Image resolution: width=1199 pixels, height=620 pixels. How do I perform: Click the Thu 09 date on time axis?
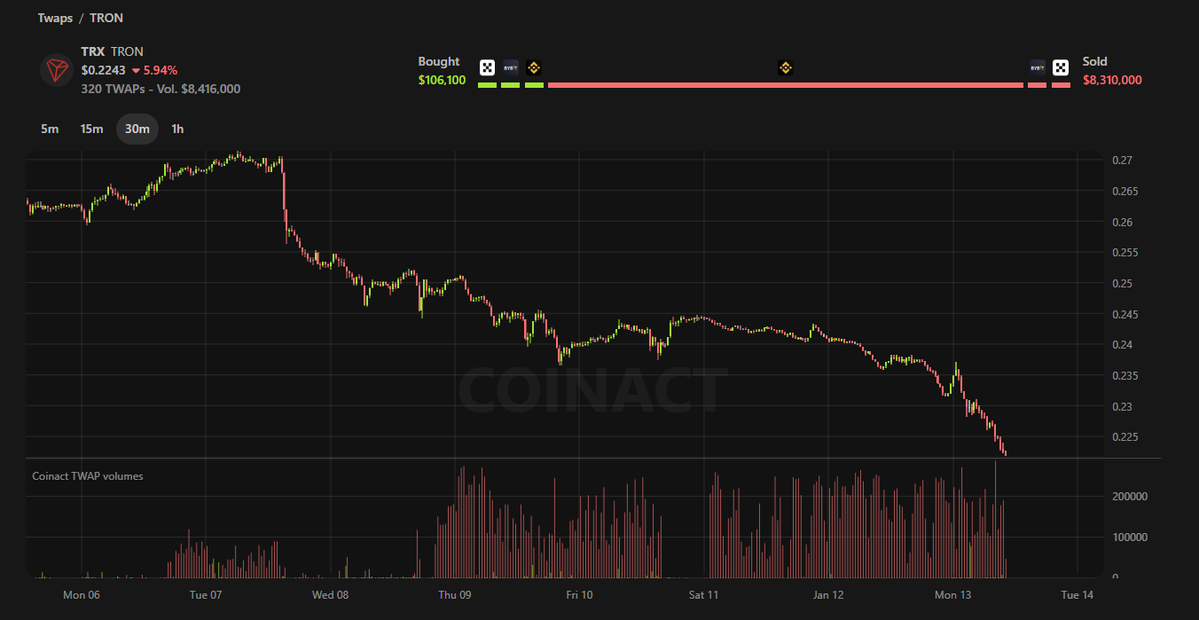(x=454, y=595)
